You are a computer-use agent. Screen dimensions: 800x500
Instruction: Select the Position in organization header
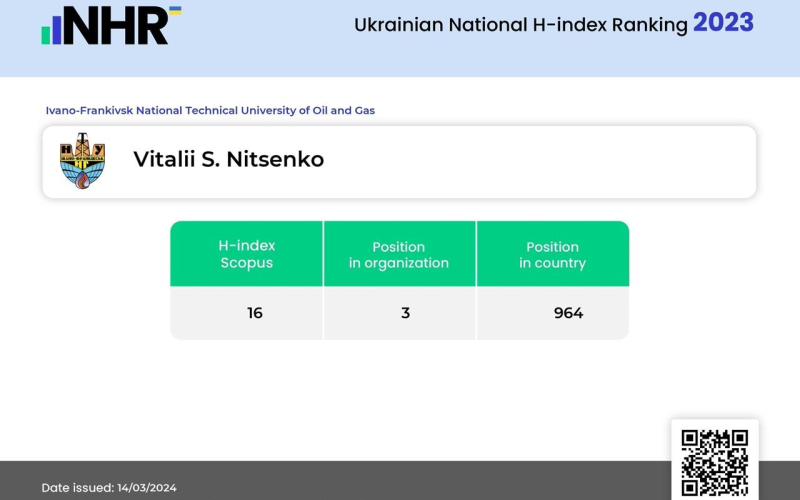[x=399, y=254]
